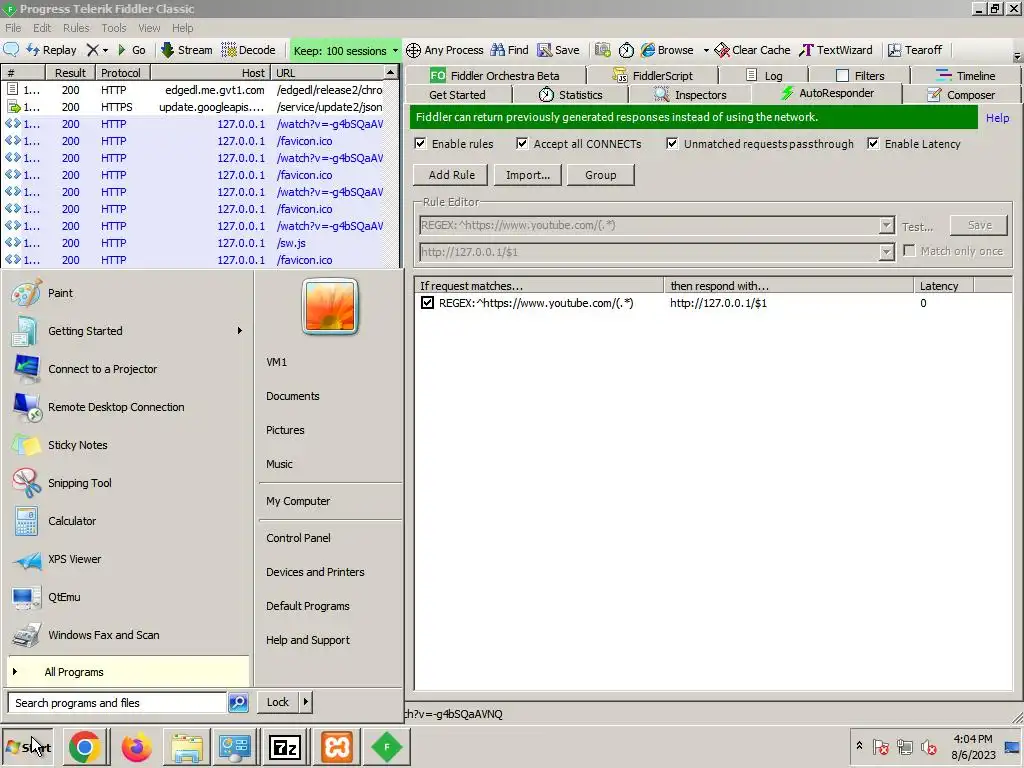Click the Test... link in Rule Editor
This screenshot has height=768, width=1024.
917,227
